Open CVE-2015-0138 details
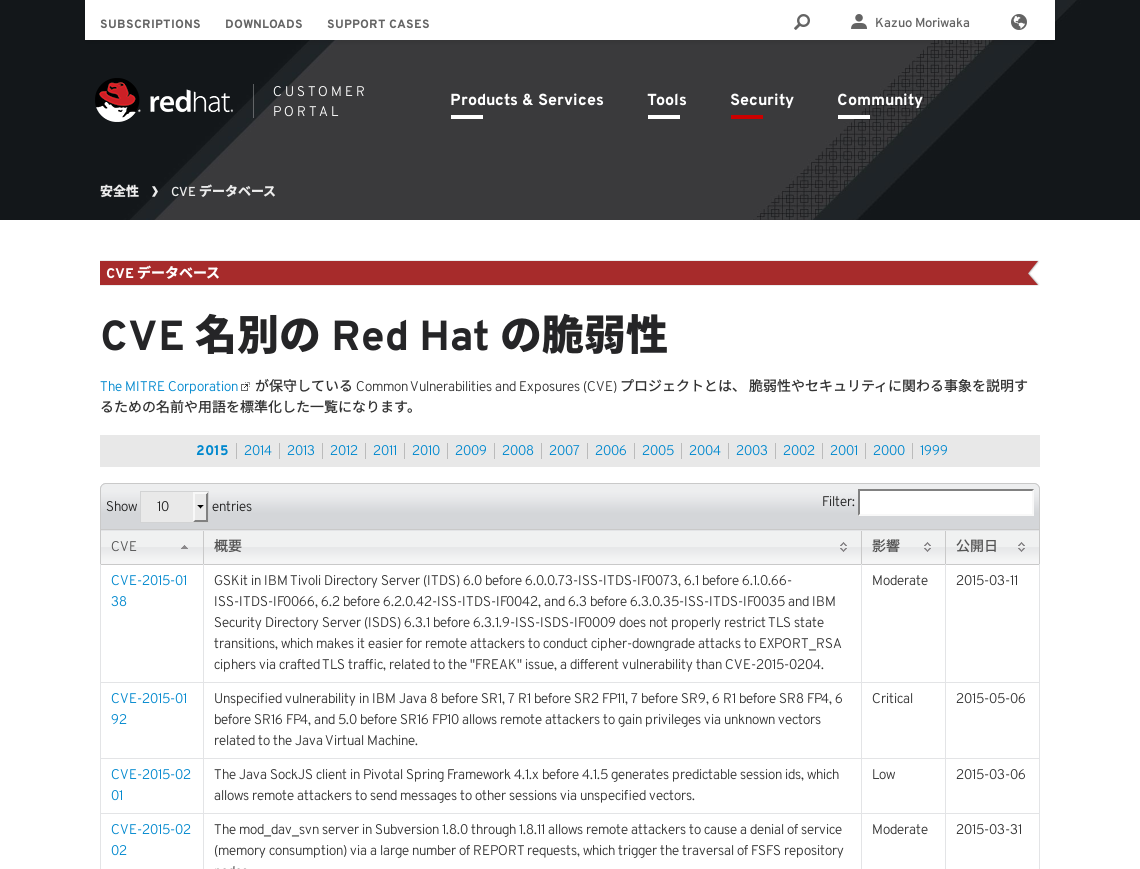 pos(149,590)
